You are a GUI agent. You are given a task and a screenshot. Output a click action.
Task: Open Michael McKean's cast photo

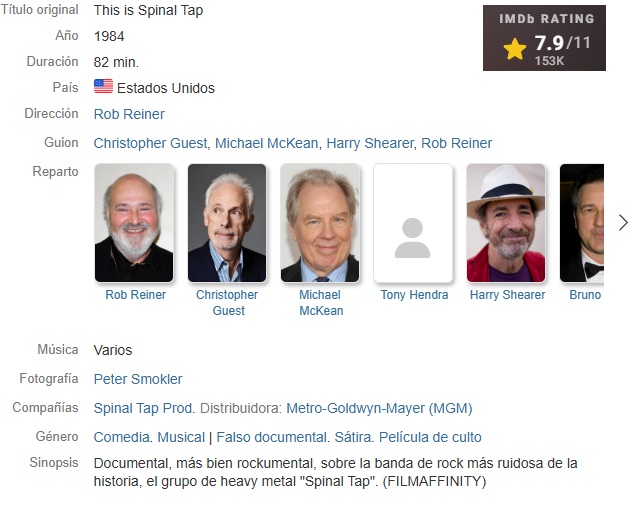320,223
